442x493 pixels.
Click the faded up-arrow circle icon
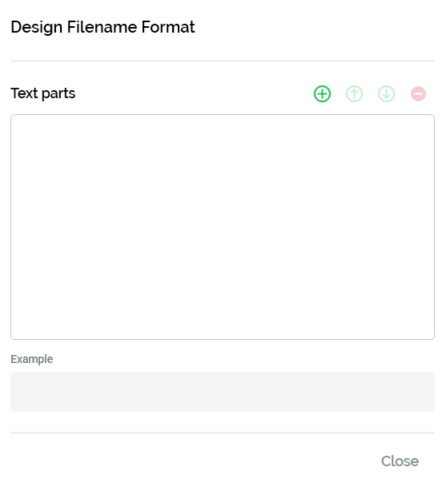click(354, 94)
